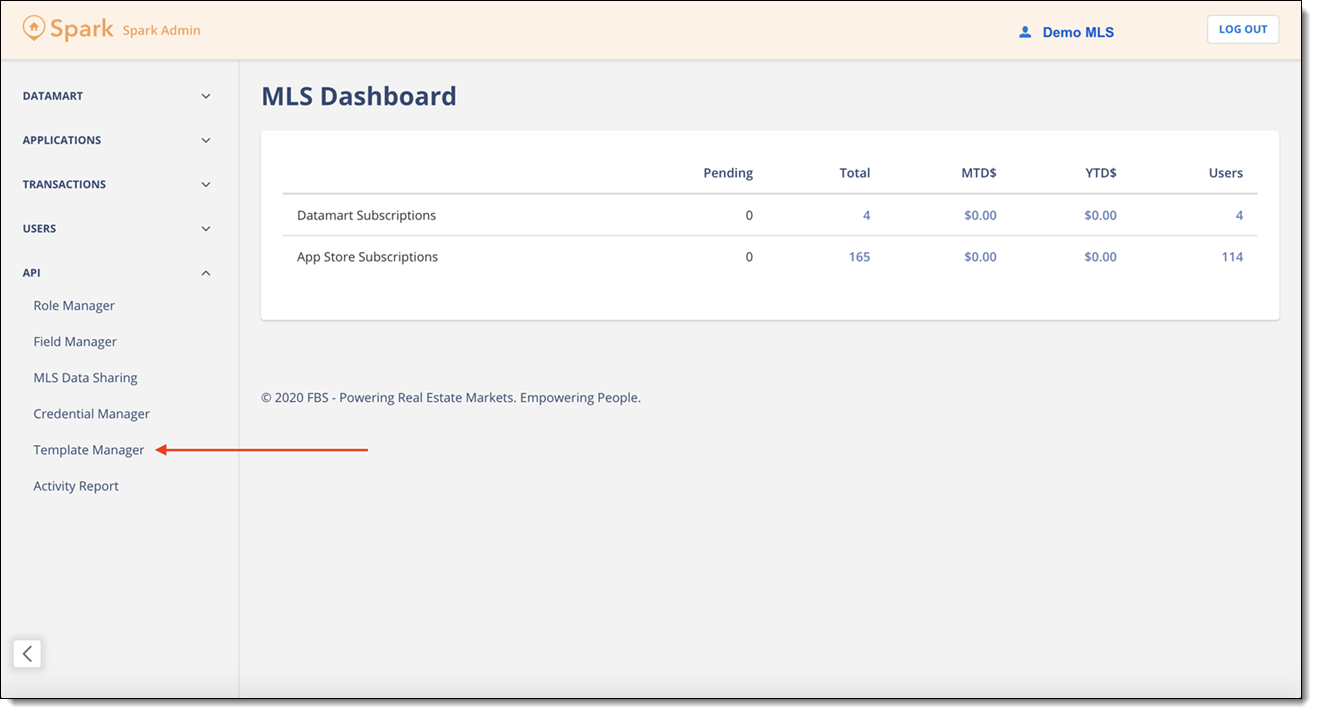Click the user profile icon beside Demo MLS
Viewport: 1317px width, 714px height.
(1025, 32)
